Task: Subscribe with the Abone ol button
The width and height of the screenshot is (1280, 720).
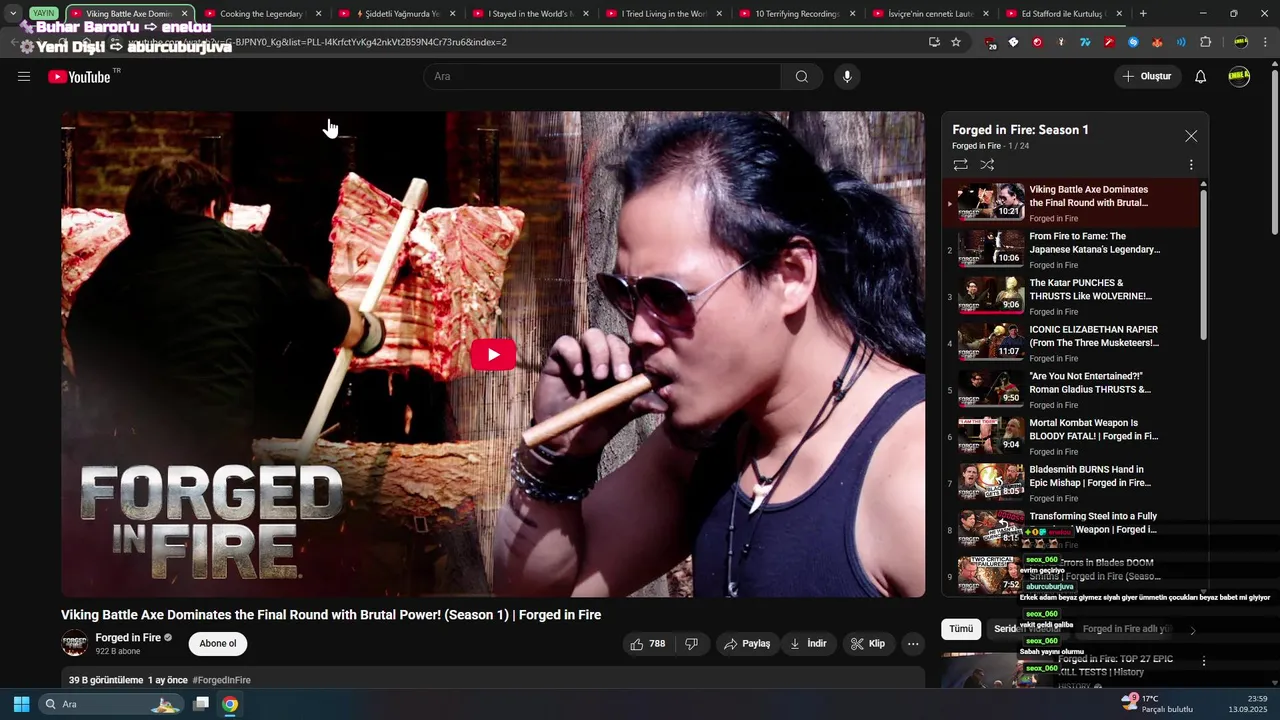Action: point(218,644)
